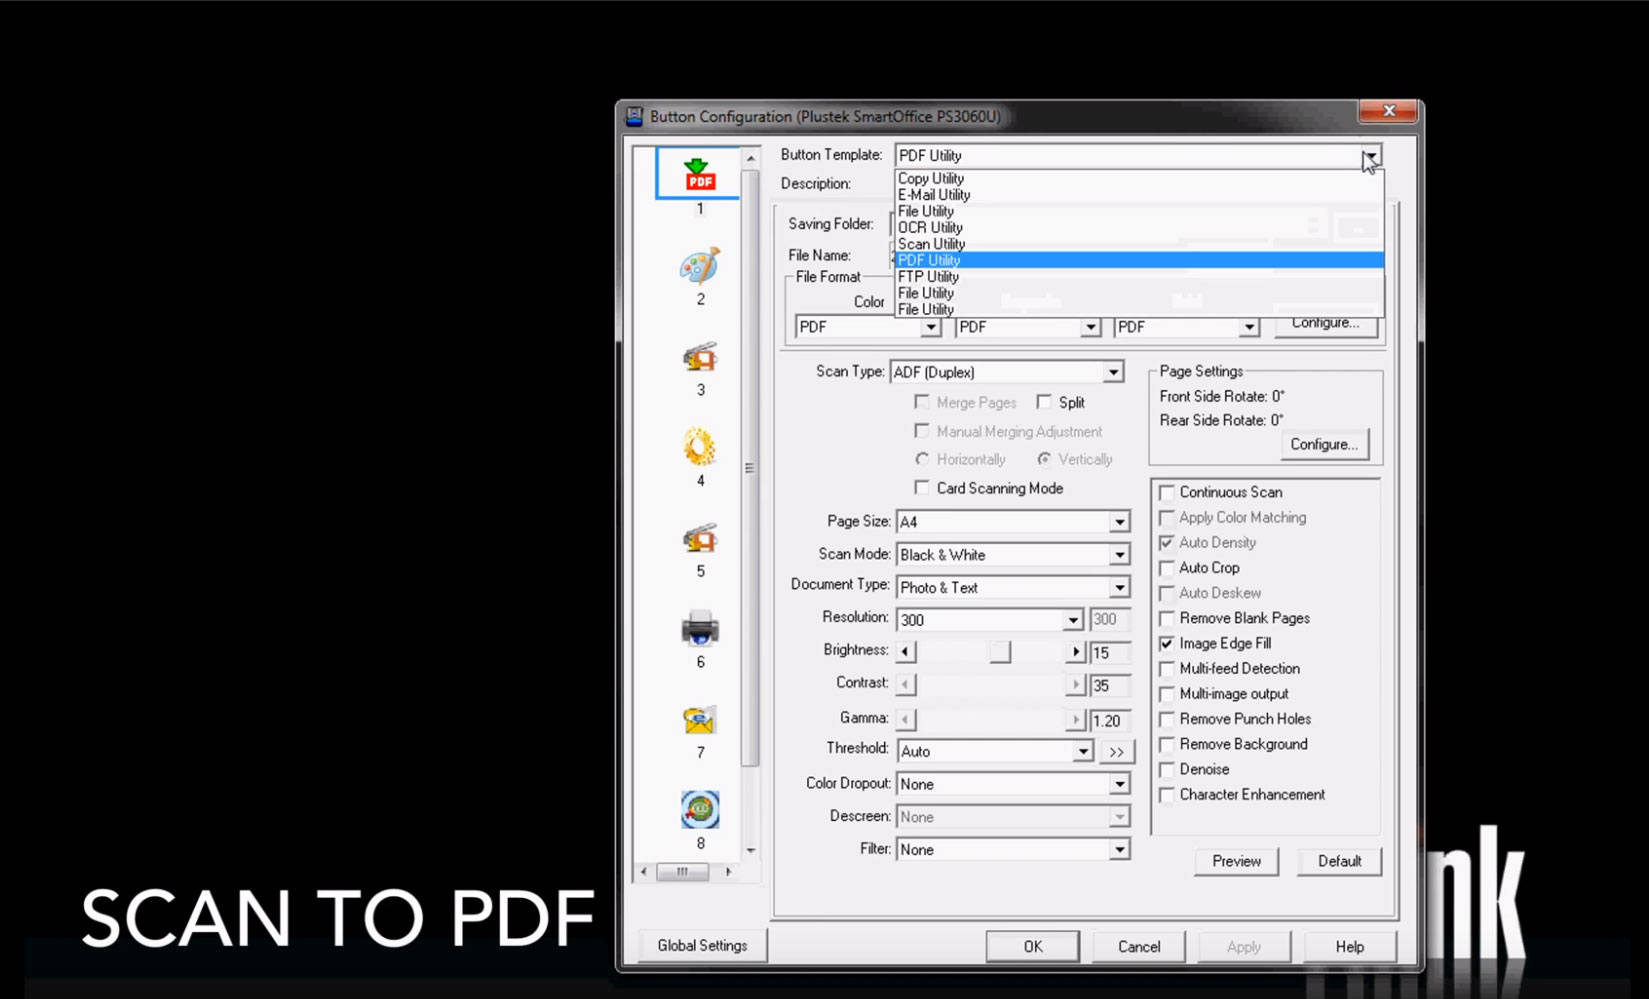Toggle the Split checkbox
The image size is (1649, 999).
[x=1044, y=402]
